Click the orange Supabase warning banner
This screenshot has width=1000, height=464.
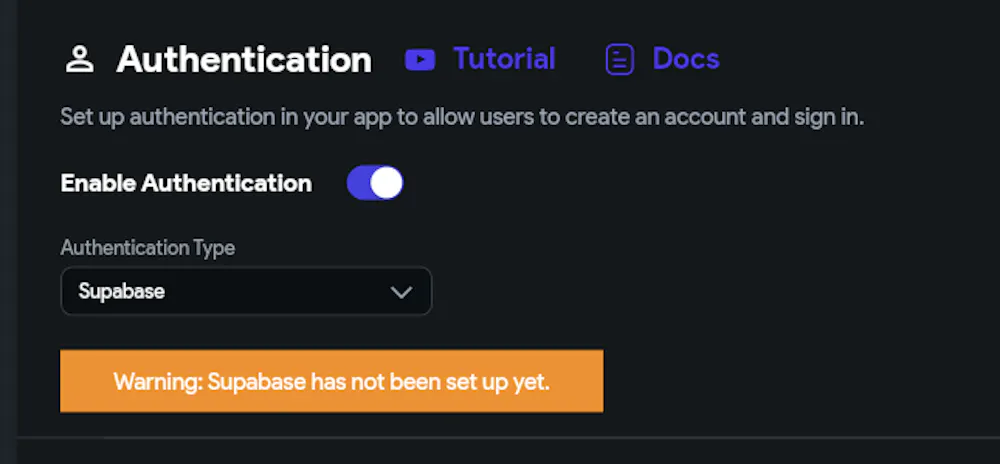(x=331, y=381)
